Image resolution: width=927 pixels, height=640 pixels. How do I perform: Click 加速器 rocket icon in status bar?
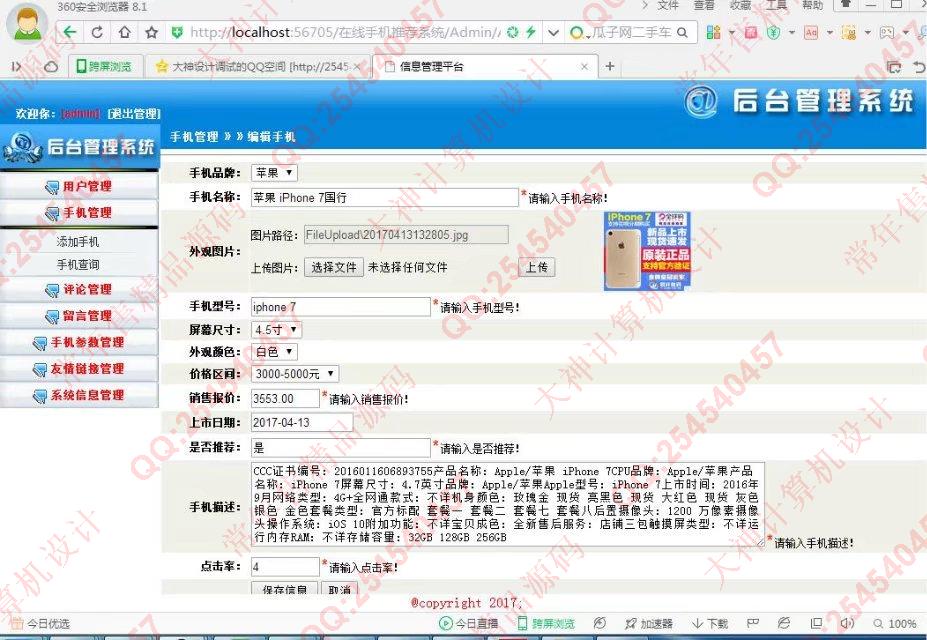[x=630, y=623]
